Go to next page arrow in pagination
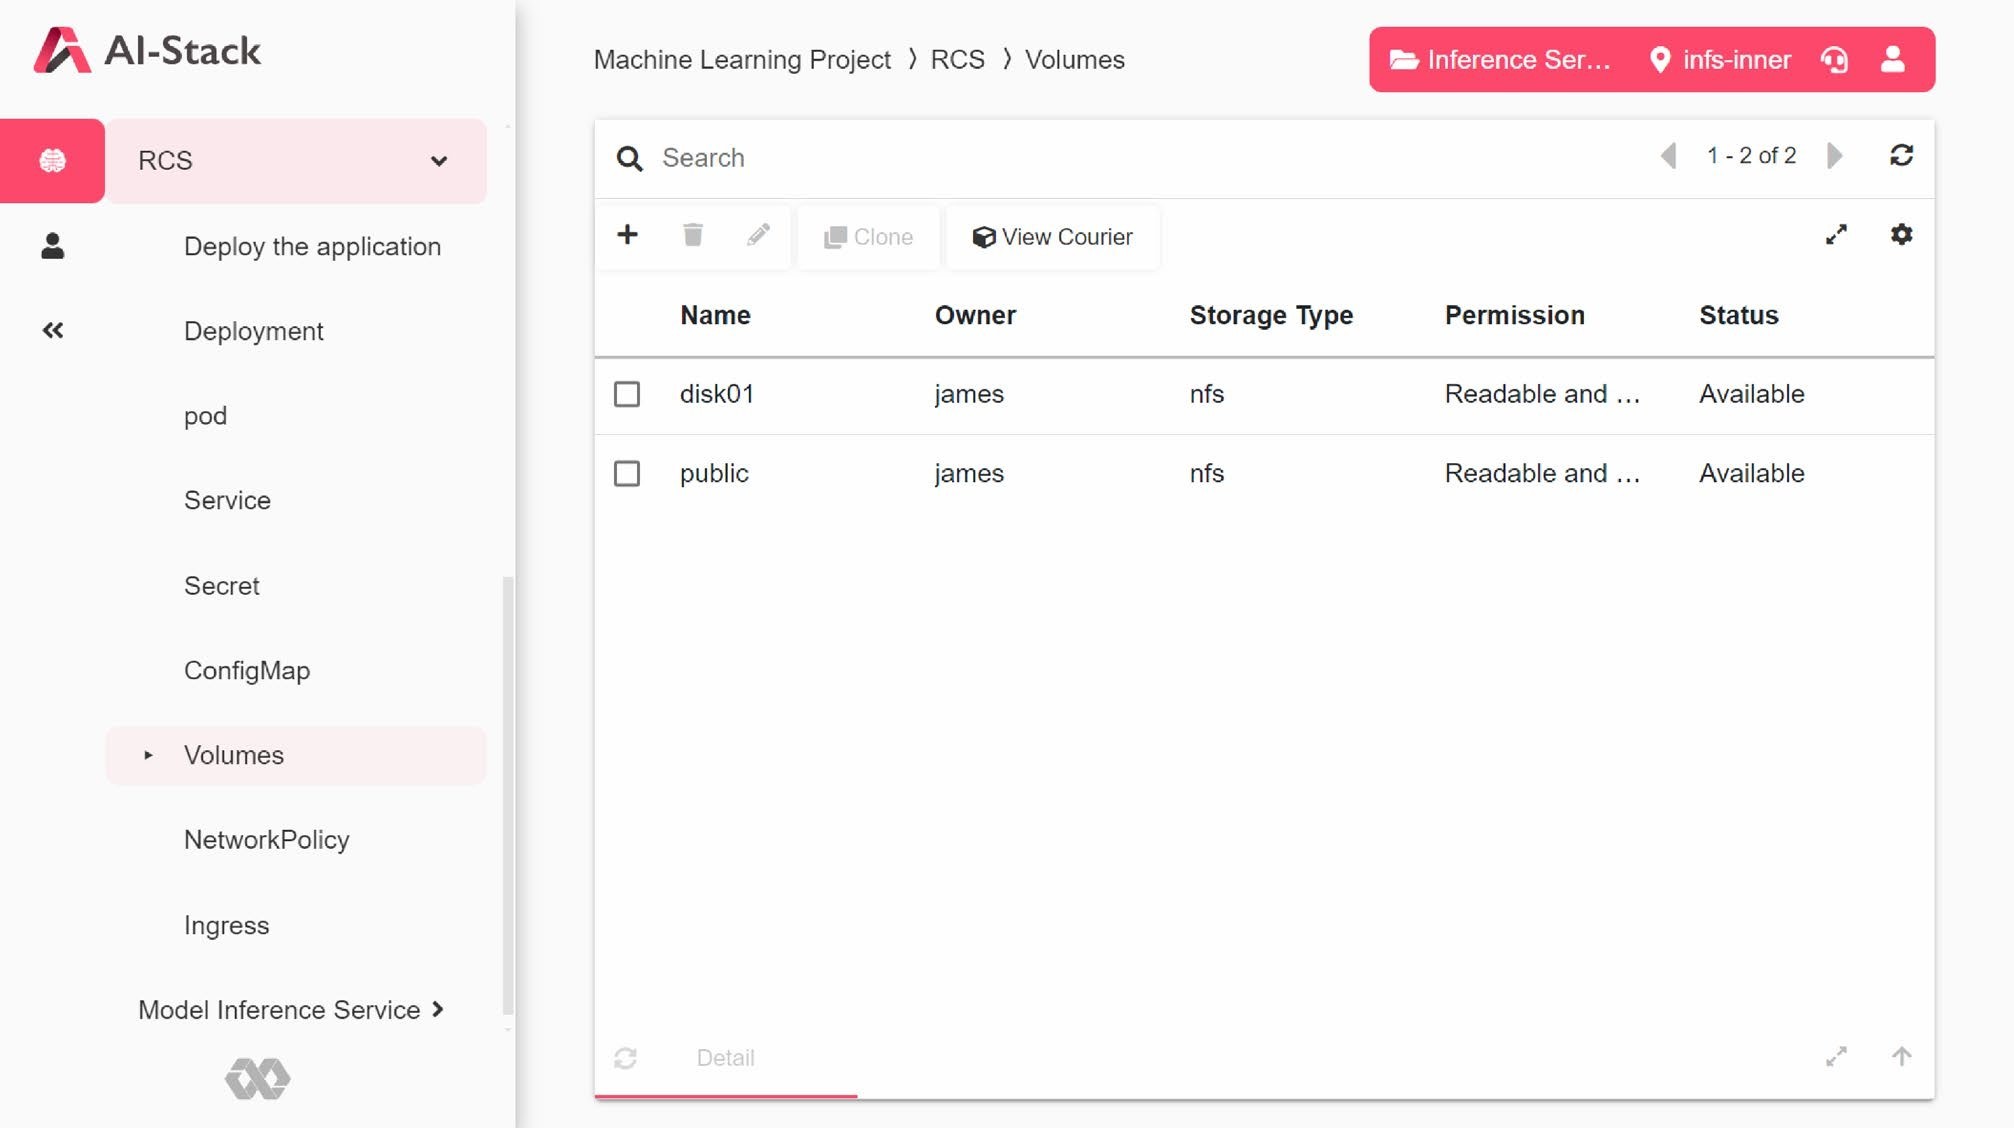The image size is (2014, 1128). point(1835,156)
